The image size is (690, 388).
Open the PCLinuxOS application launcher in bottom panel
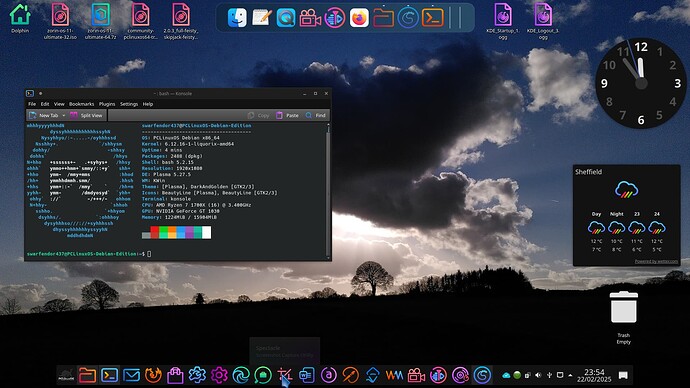point(66,375)
